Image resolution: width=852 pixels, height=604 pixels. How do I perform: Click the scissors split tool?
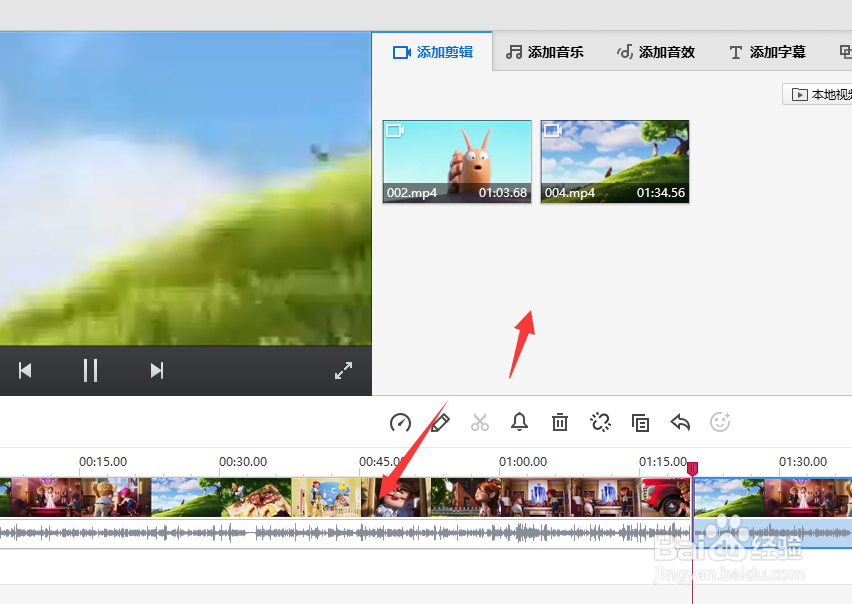(x=480, y=422)
